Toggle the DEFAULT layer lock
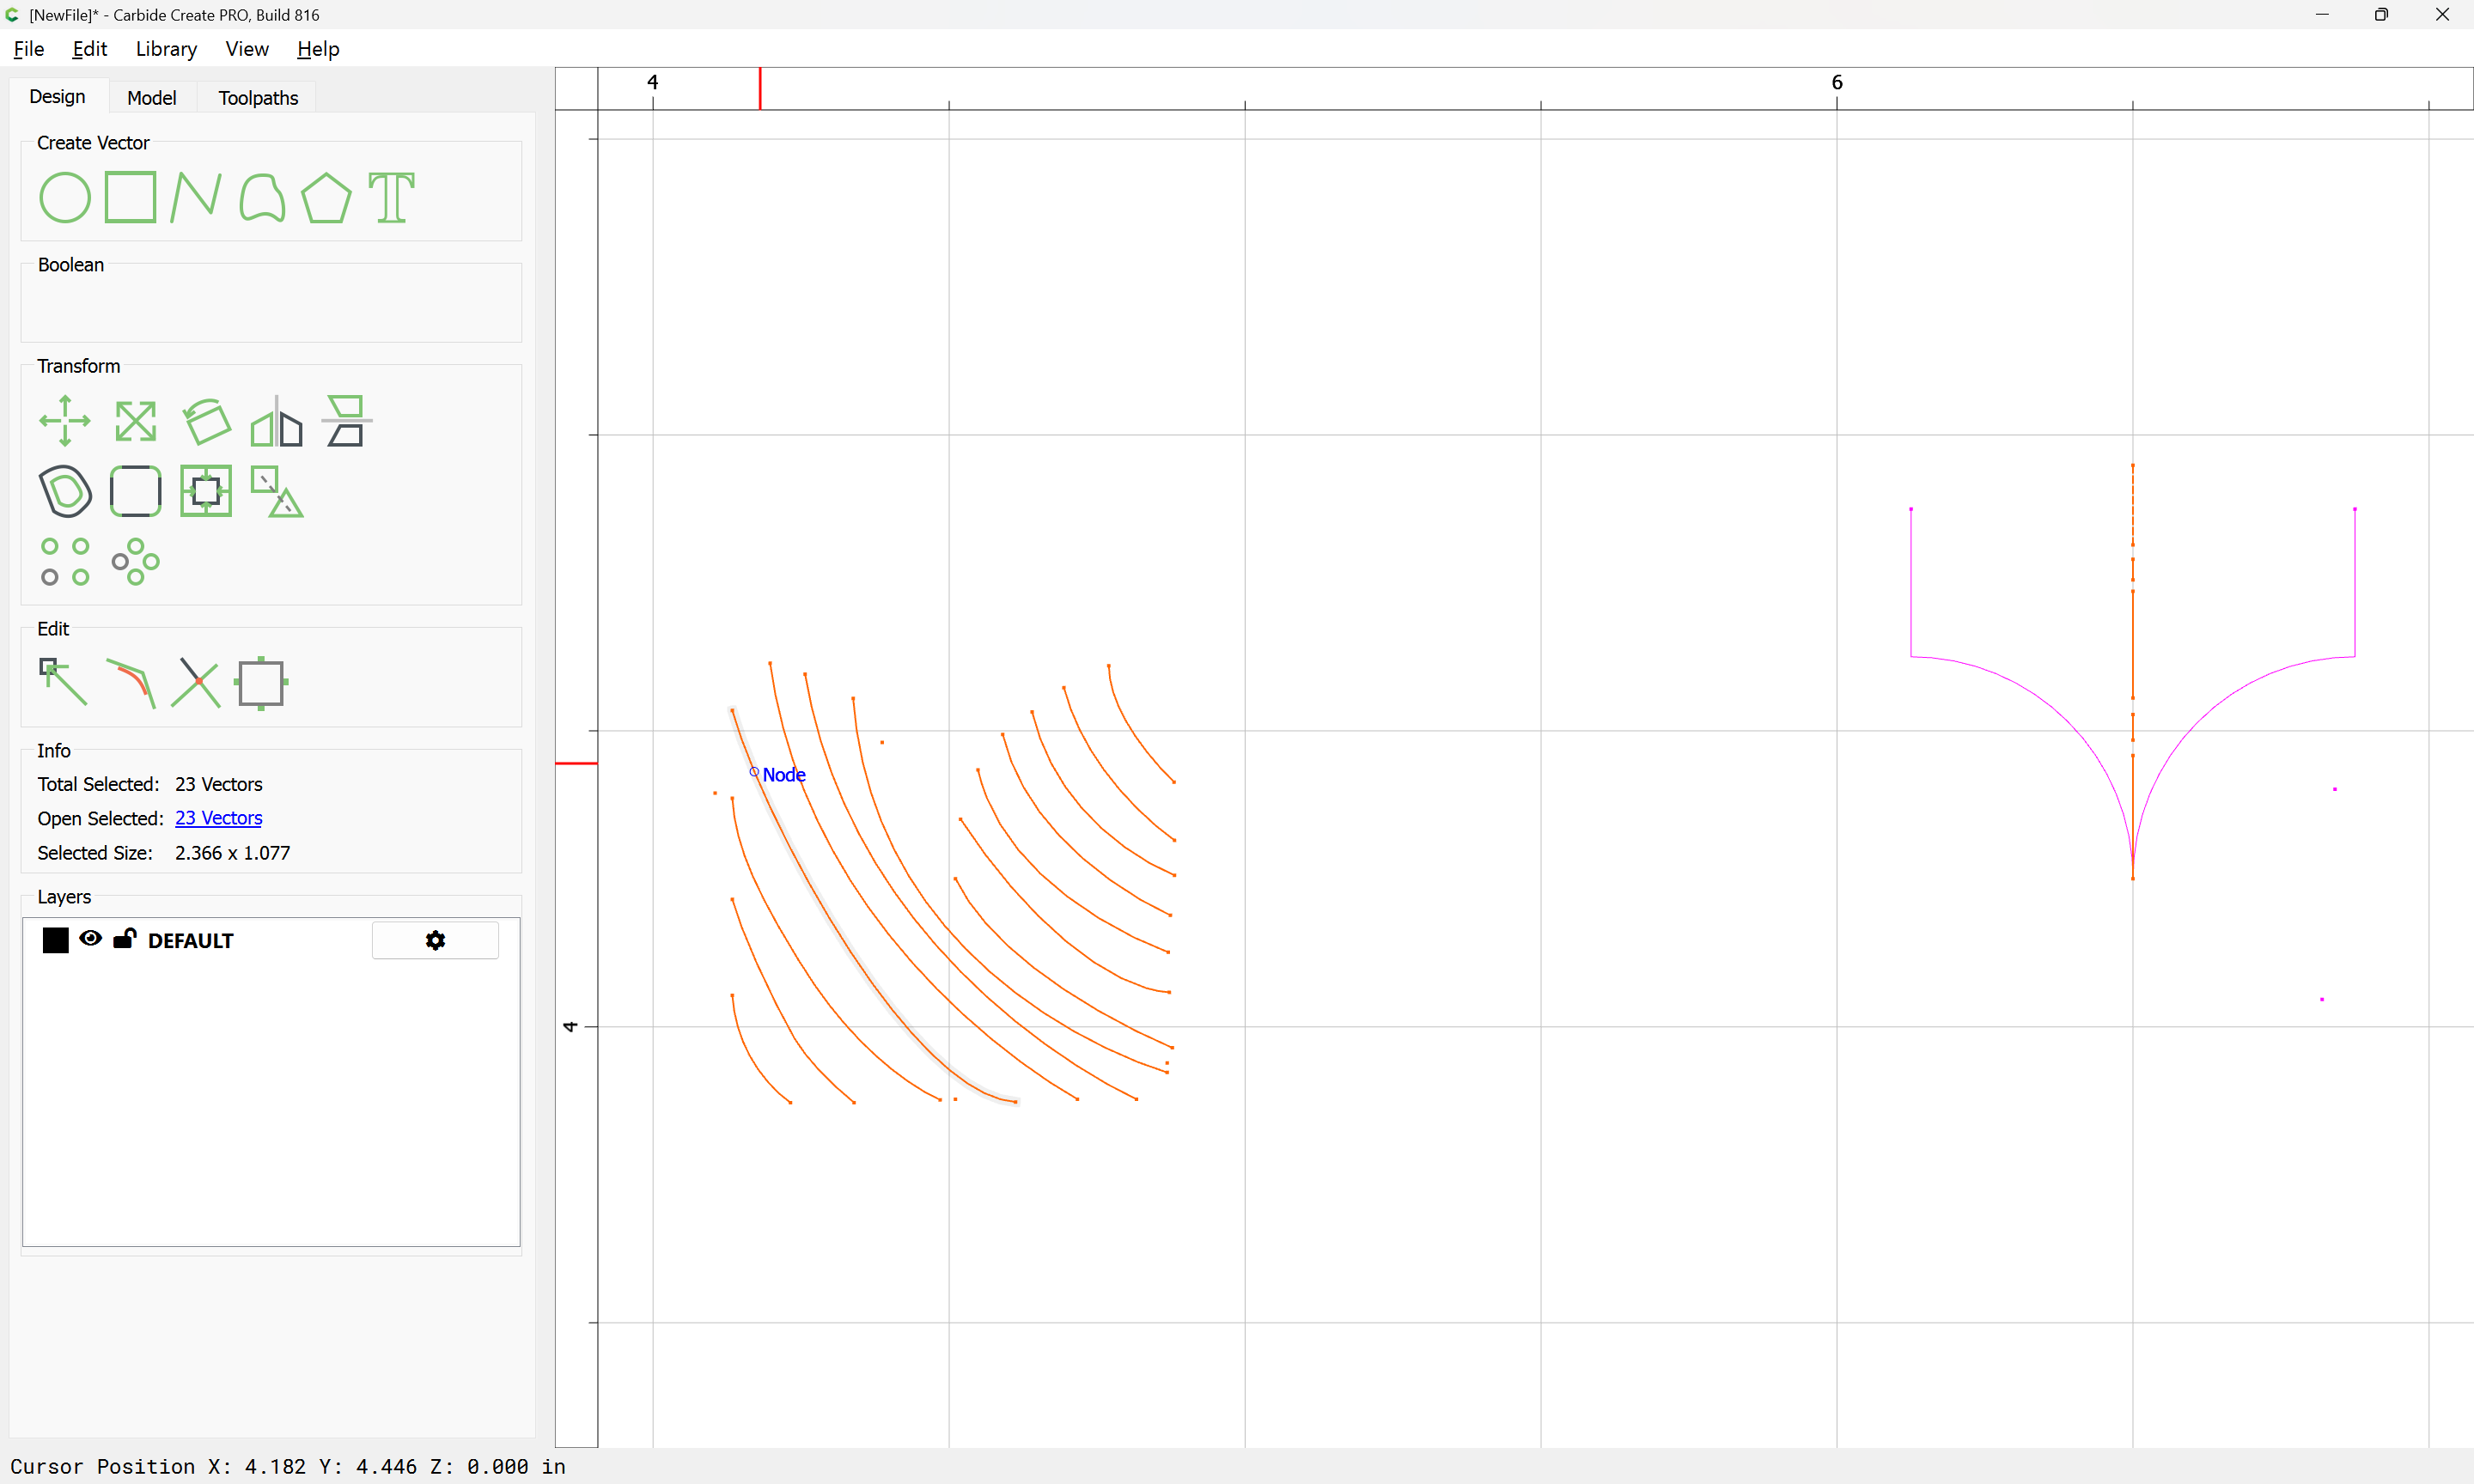 (x=125, y=938)
